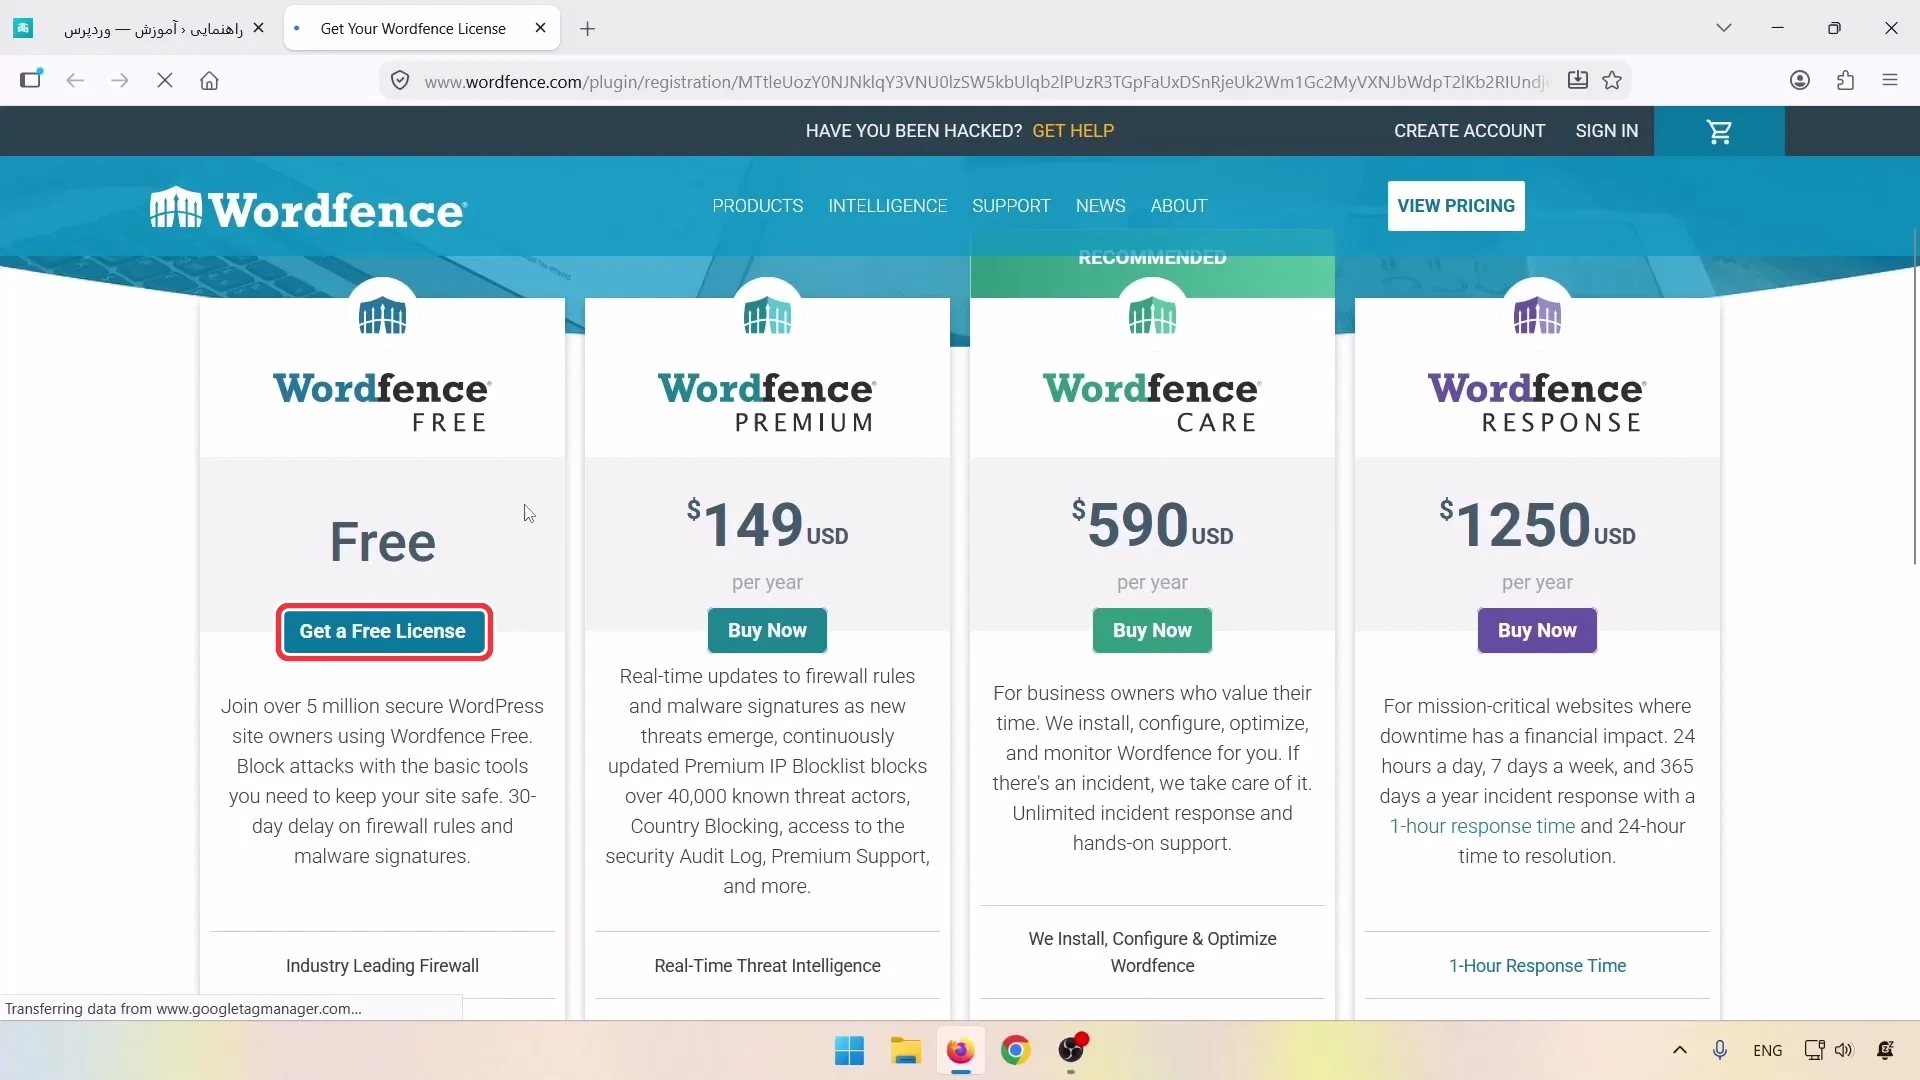Click SIGN IN in the top bar
Screen dimensions: 1920x1080
(x=1607, y=131)
